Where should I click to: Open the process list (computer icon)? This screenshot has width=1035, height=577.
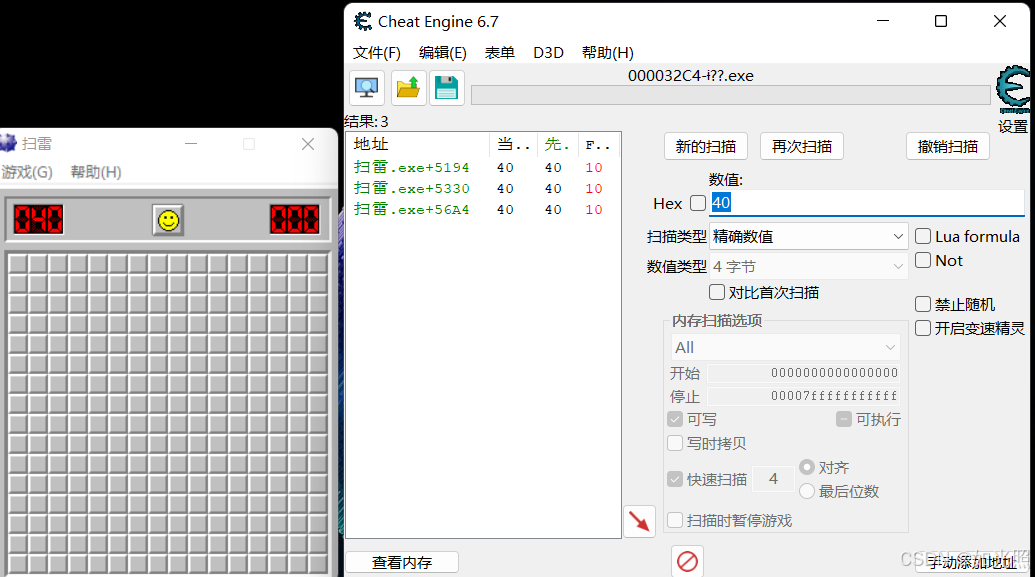click(x=366, y=88)
